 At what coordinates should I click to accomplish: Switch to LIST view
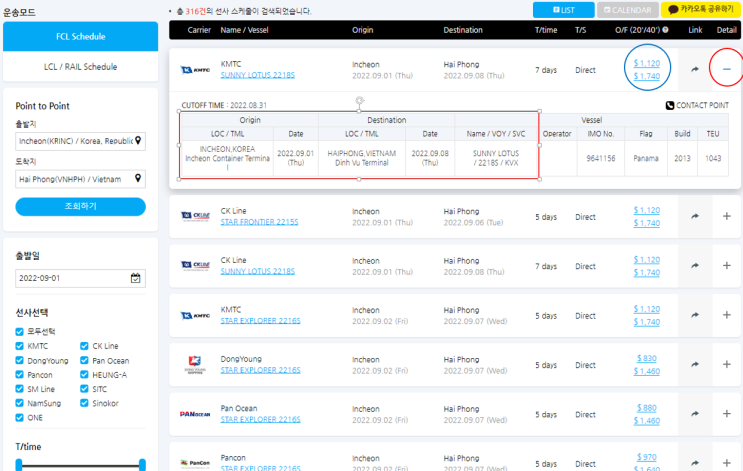point(563,9)
